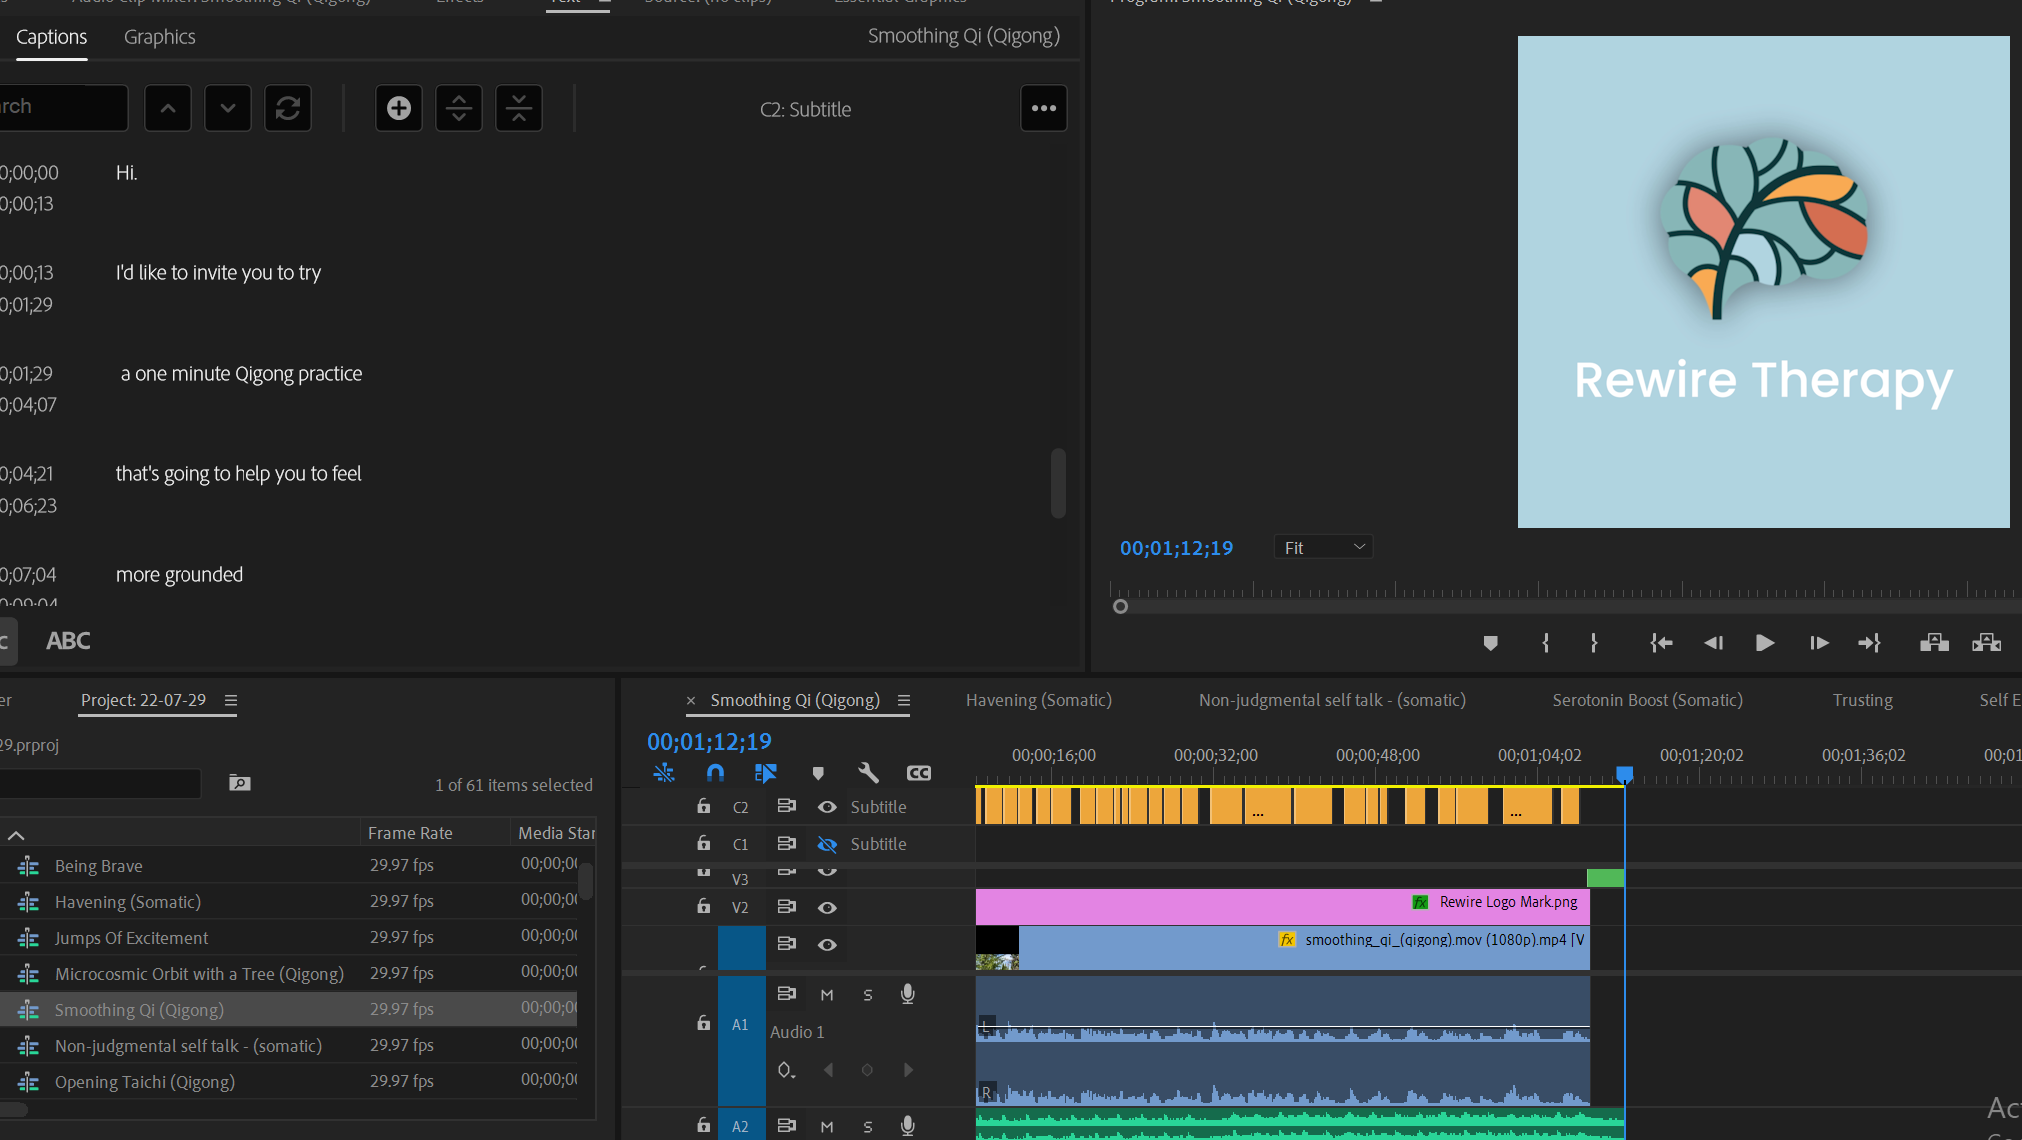Click Program monitor zoom scroll handle
2022x1140 pixels.
pyautogui.click(x=1120, y=607)
